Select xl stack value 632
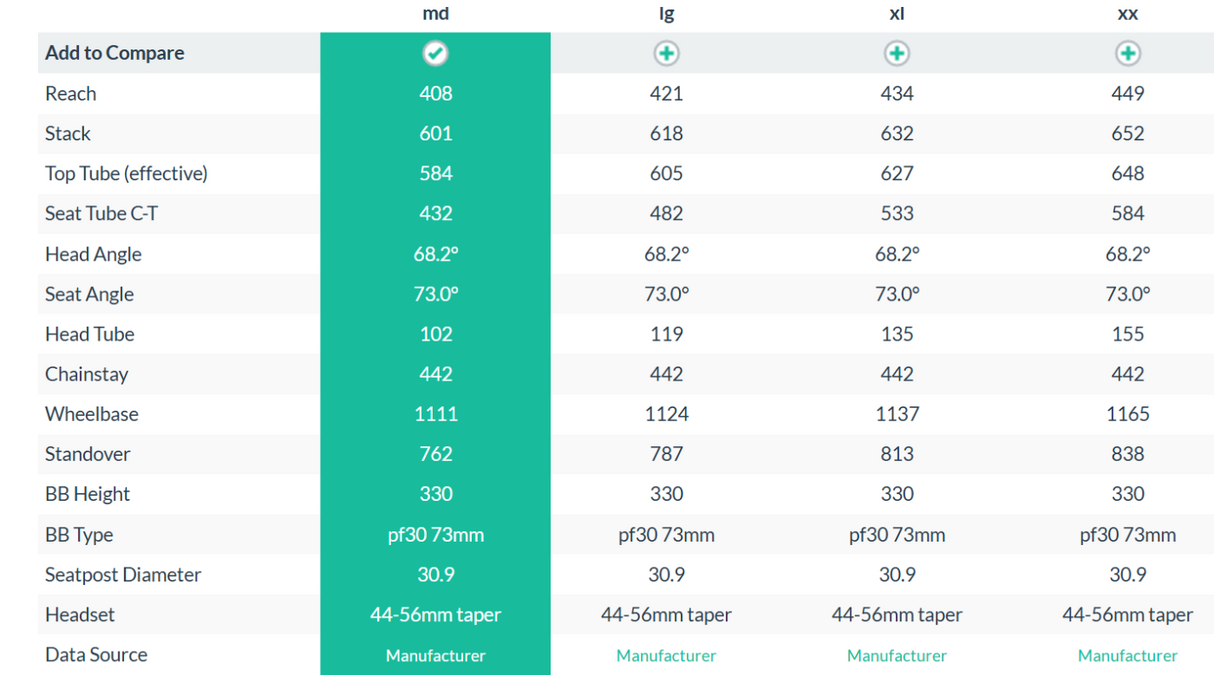 pyautogui.click(x=897, y=134)
